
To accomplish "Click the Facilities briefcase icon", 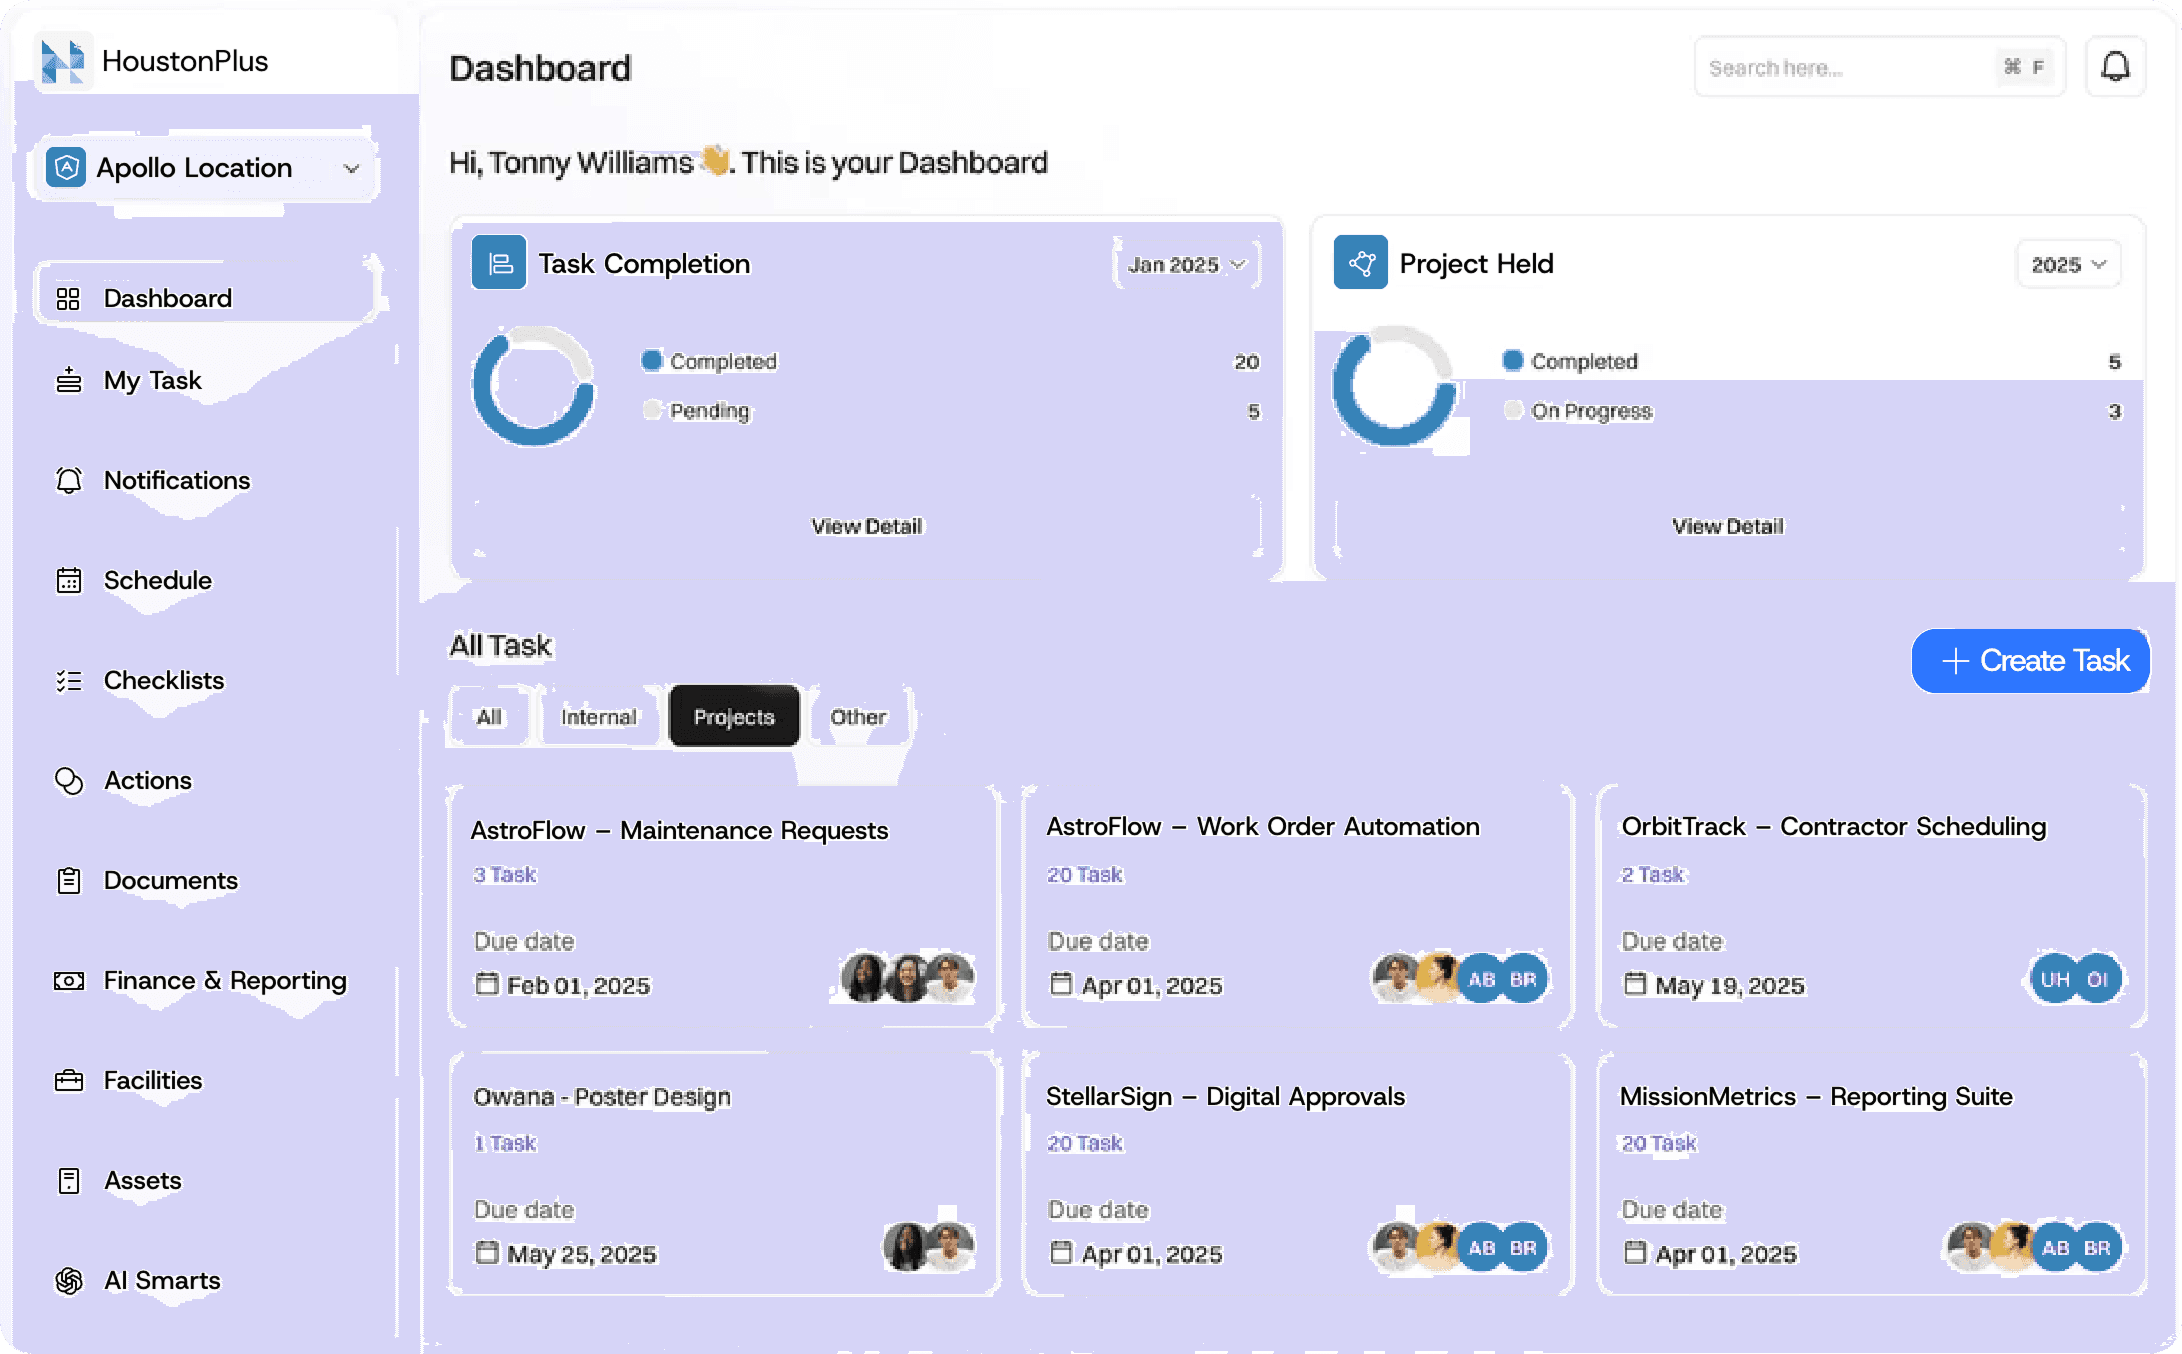I will [68, 1080].
